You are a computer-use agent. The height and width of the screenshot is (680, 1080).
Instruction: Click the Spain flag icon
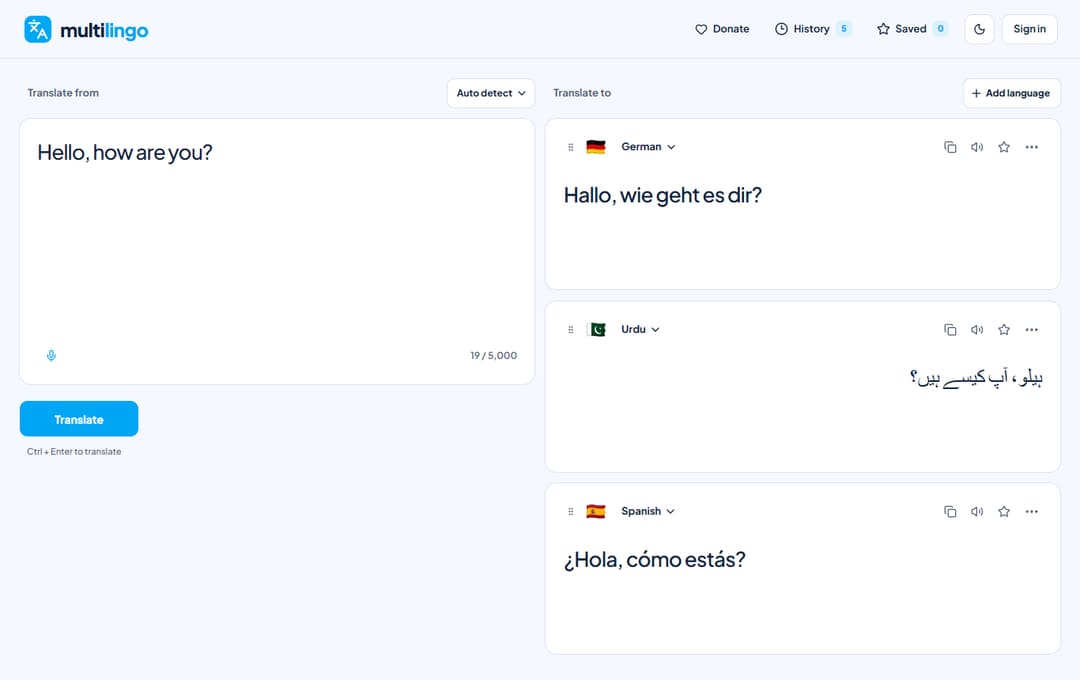[596, 511]
